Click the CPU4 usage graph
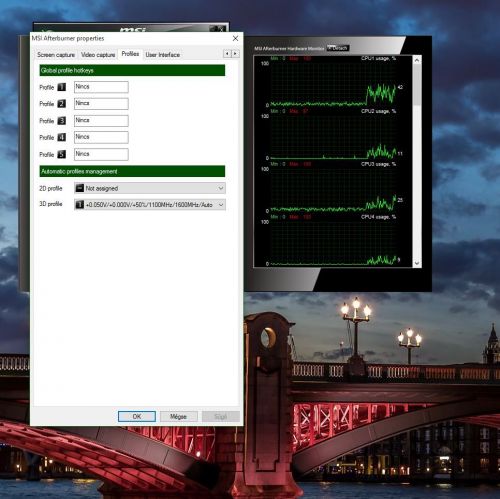 pos(333,243)
